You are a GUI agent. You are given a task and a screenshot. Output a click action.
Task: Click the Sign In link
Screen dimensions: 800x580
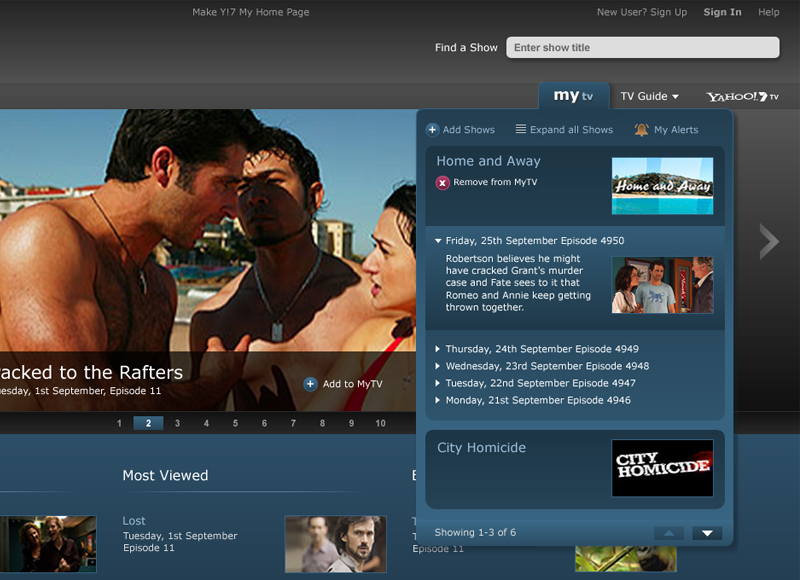point(722,12)
